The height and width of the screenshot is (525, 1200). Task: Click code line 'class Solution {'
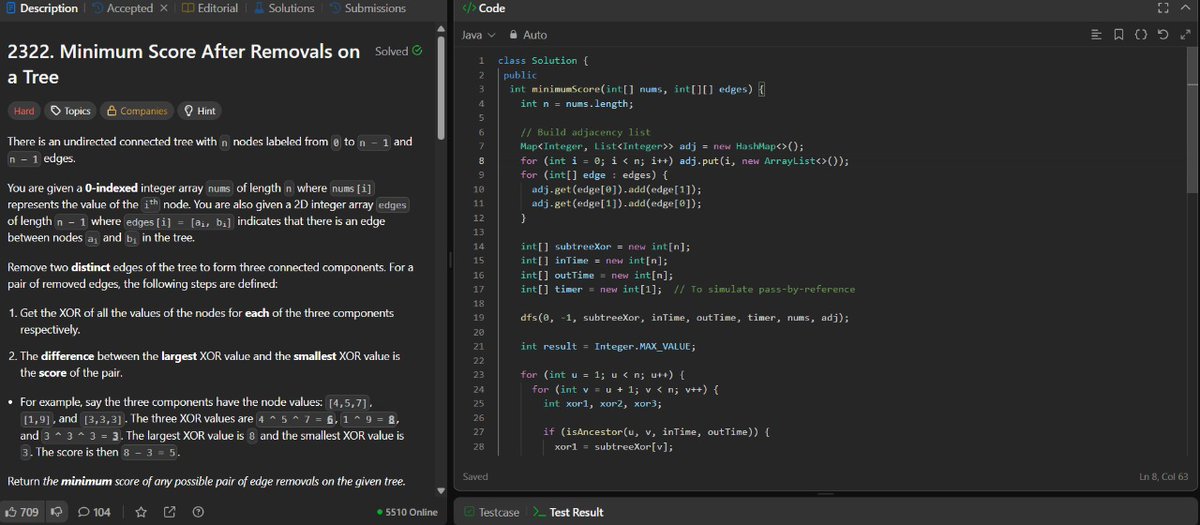541,61
